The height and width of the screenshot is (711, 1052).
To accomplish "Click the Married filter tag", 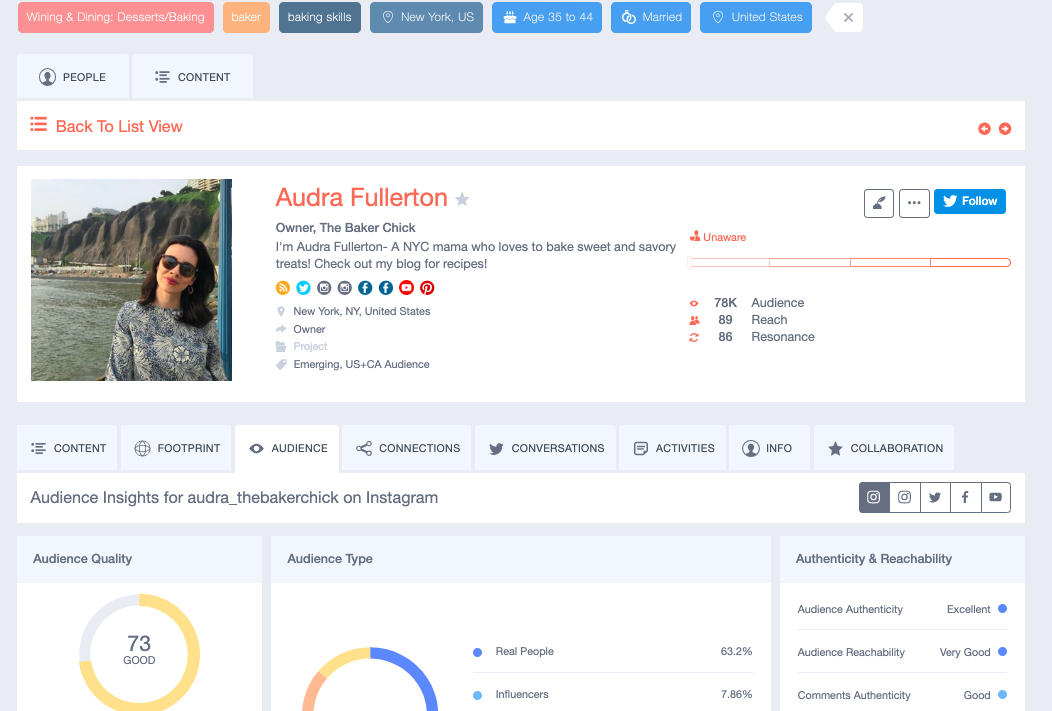I will coord(651,17).
